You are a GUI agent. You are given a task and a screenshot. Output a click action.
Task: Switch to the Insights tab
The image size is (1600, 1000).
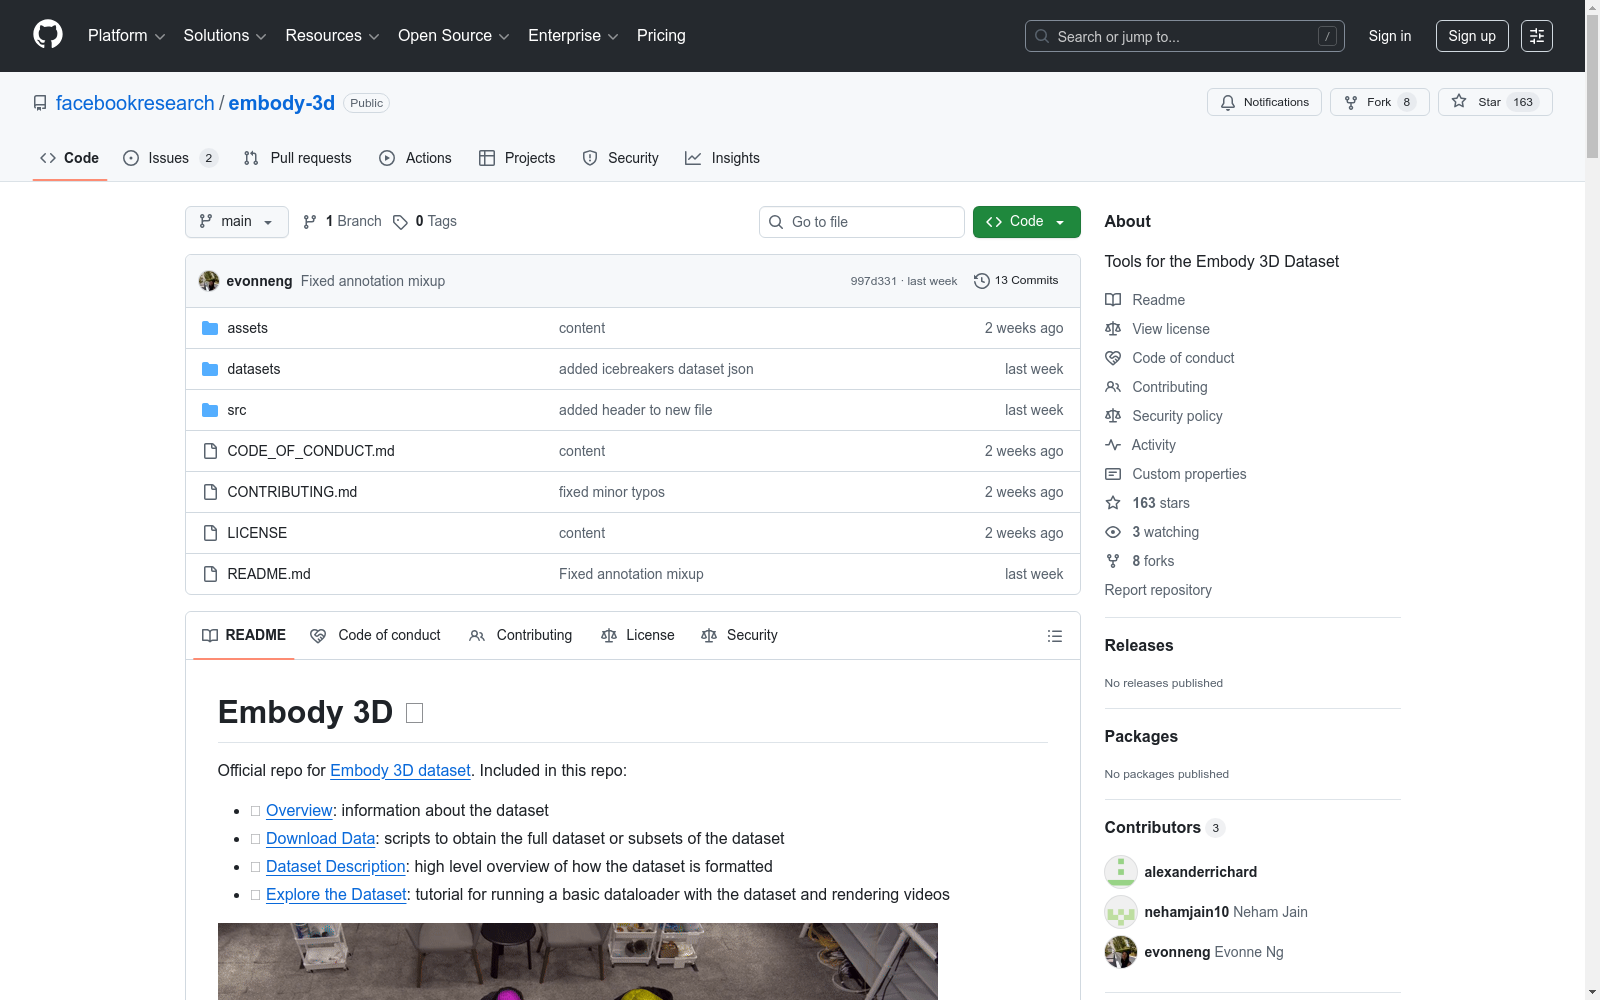coord(723,158)
